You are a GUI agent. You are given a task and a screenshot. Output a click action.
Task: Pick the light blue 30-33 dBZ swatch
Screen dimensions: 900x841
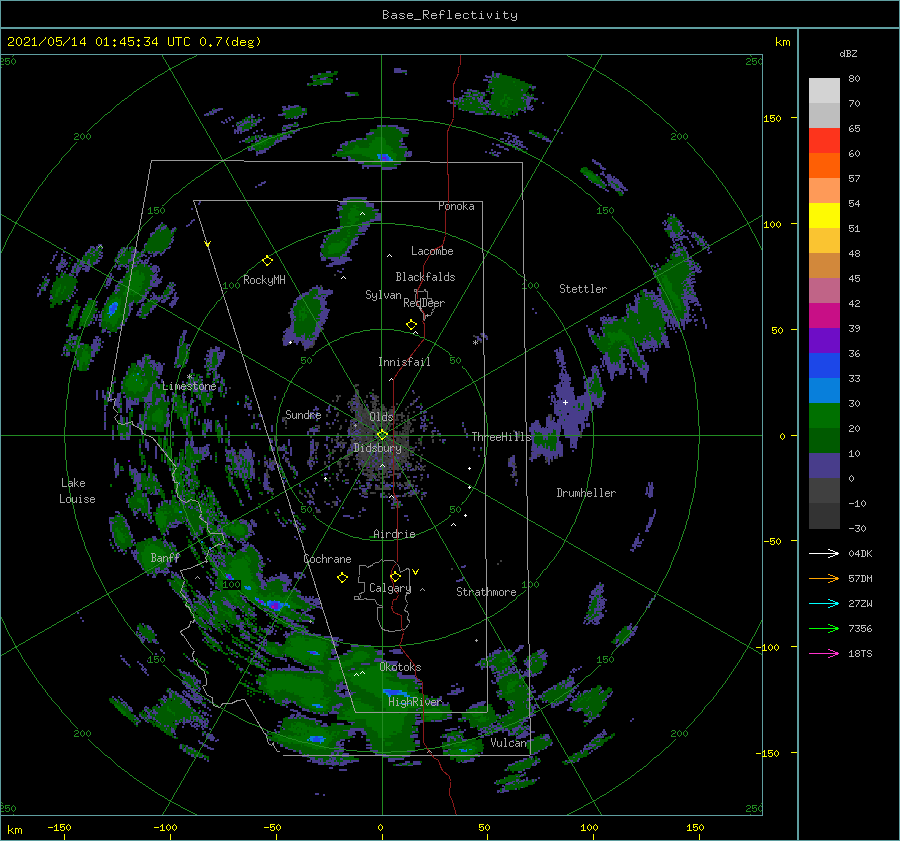[824, 391]
